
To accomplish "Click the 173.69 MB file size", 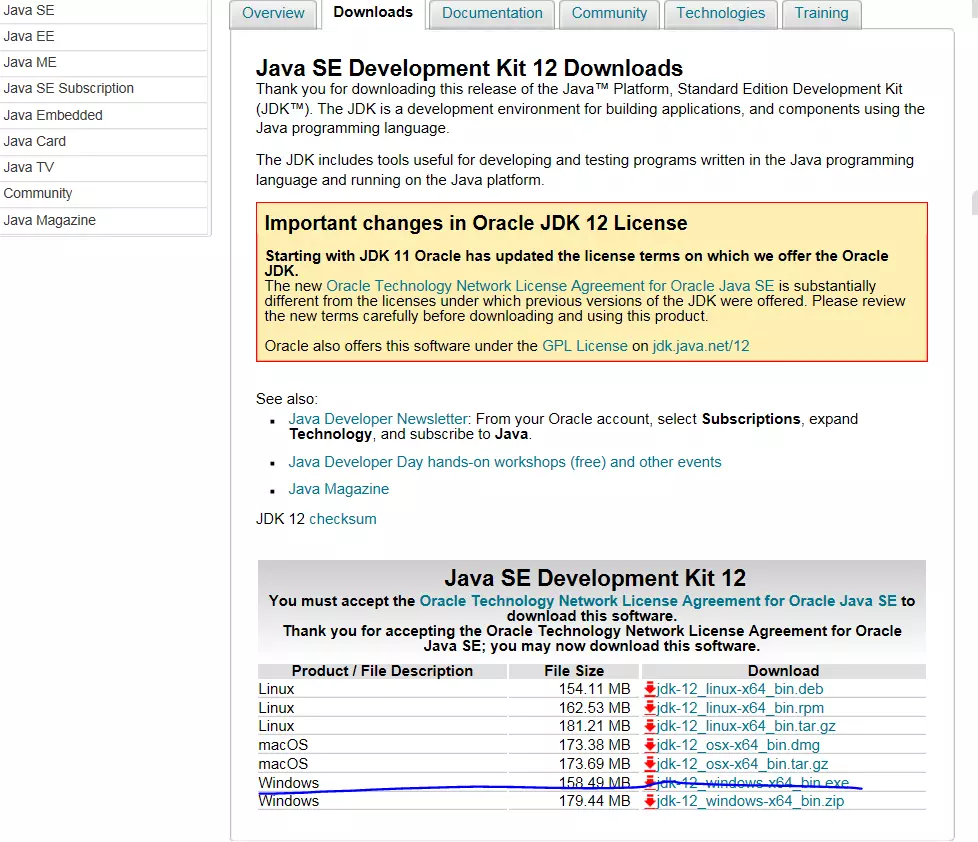I will tap(594, 763).
